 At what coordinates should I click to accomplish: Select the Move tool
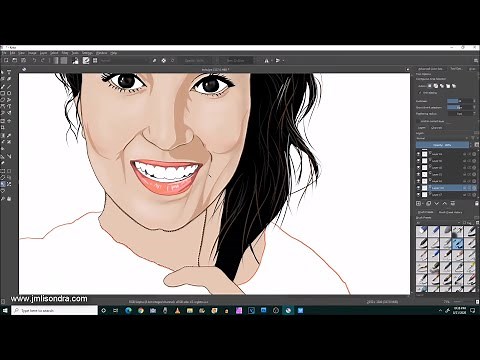tap(9, 121)
